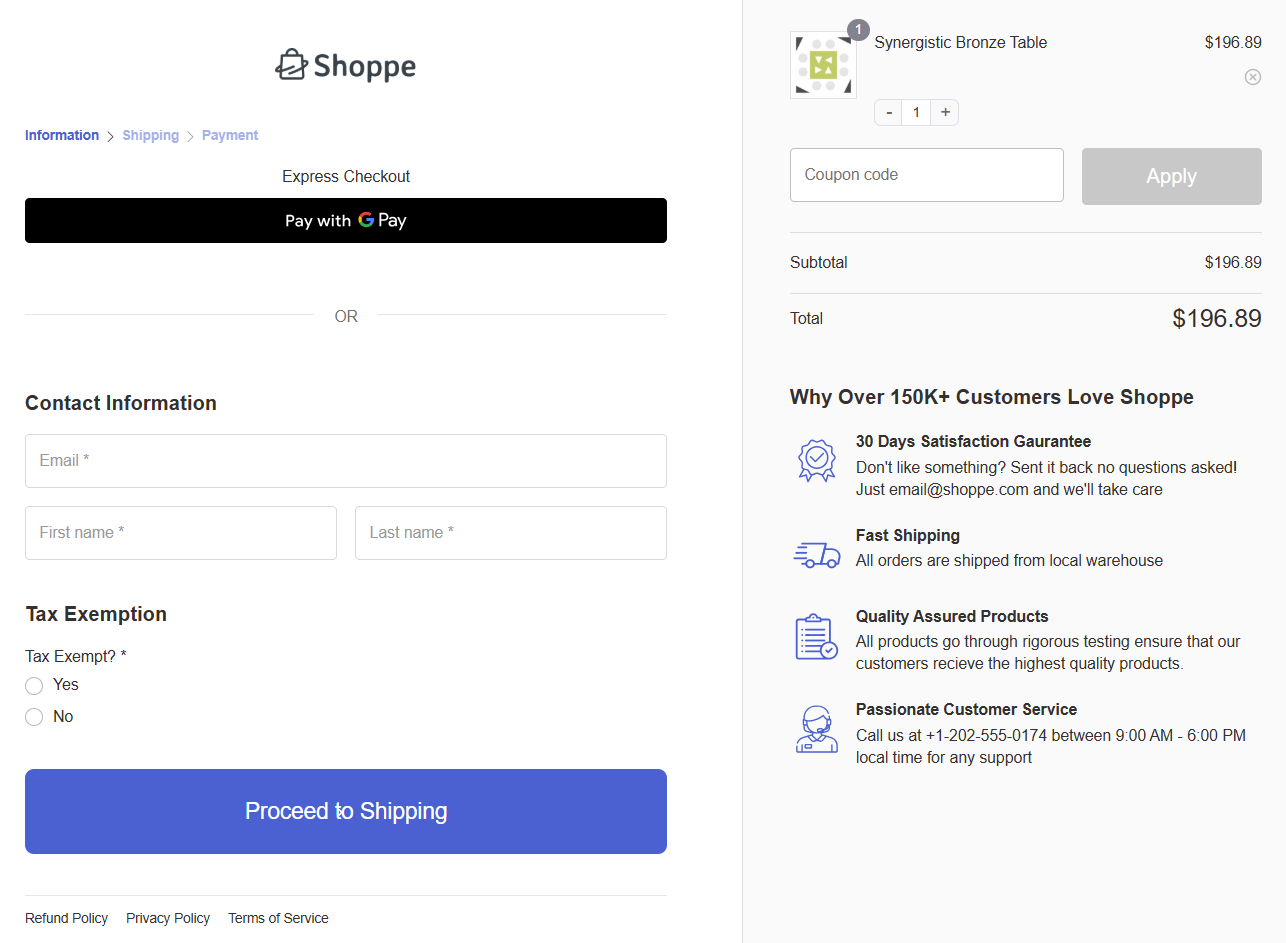Click the Shoppe logo
Viewport: 1286px width, 943px height.
(x=345, y=64)
